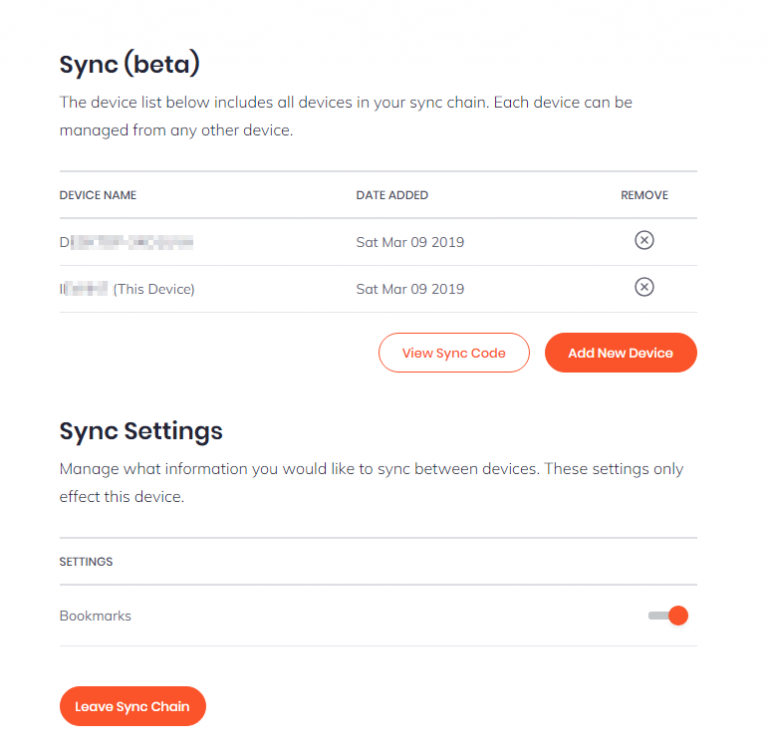The image size is (768, 751).
Task: Click the Sync Settings heading
Action: point(141,431)
